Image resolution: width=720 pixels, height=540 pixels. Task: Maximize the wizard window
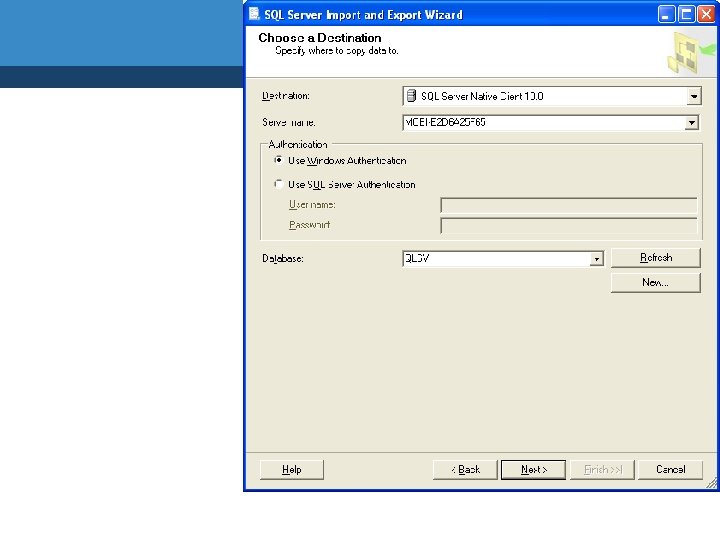(x=686, y=14)
